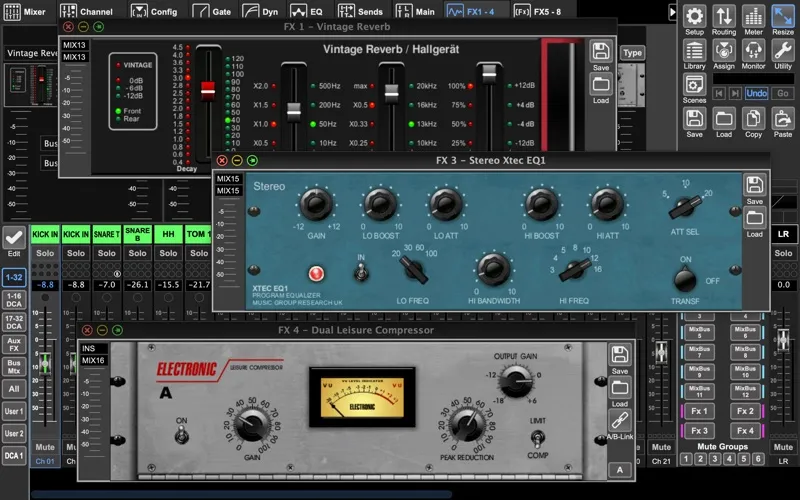Save preset in FX 3 Stereo Xtec EQ1 window
The image size is (800, 500).
[x=754, y=185]
